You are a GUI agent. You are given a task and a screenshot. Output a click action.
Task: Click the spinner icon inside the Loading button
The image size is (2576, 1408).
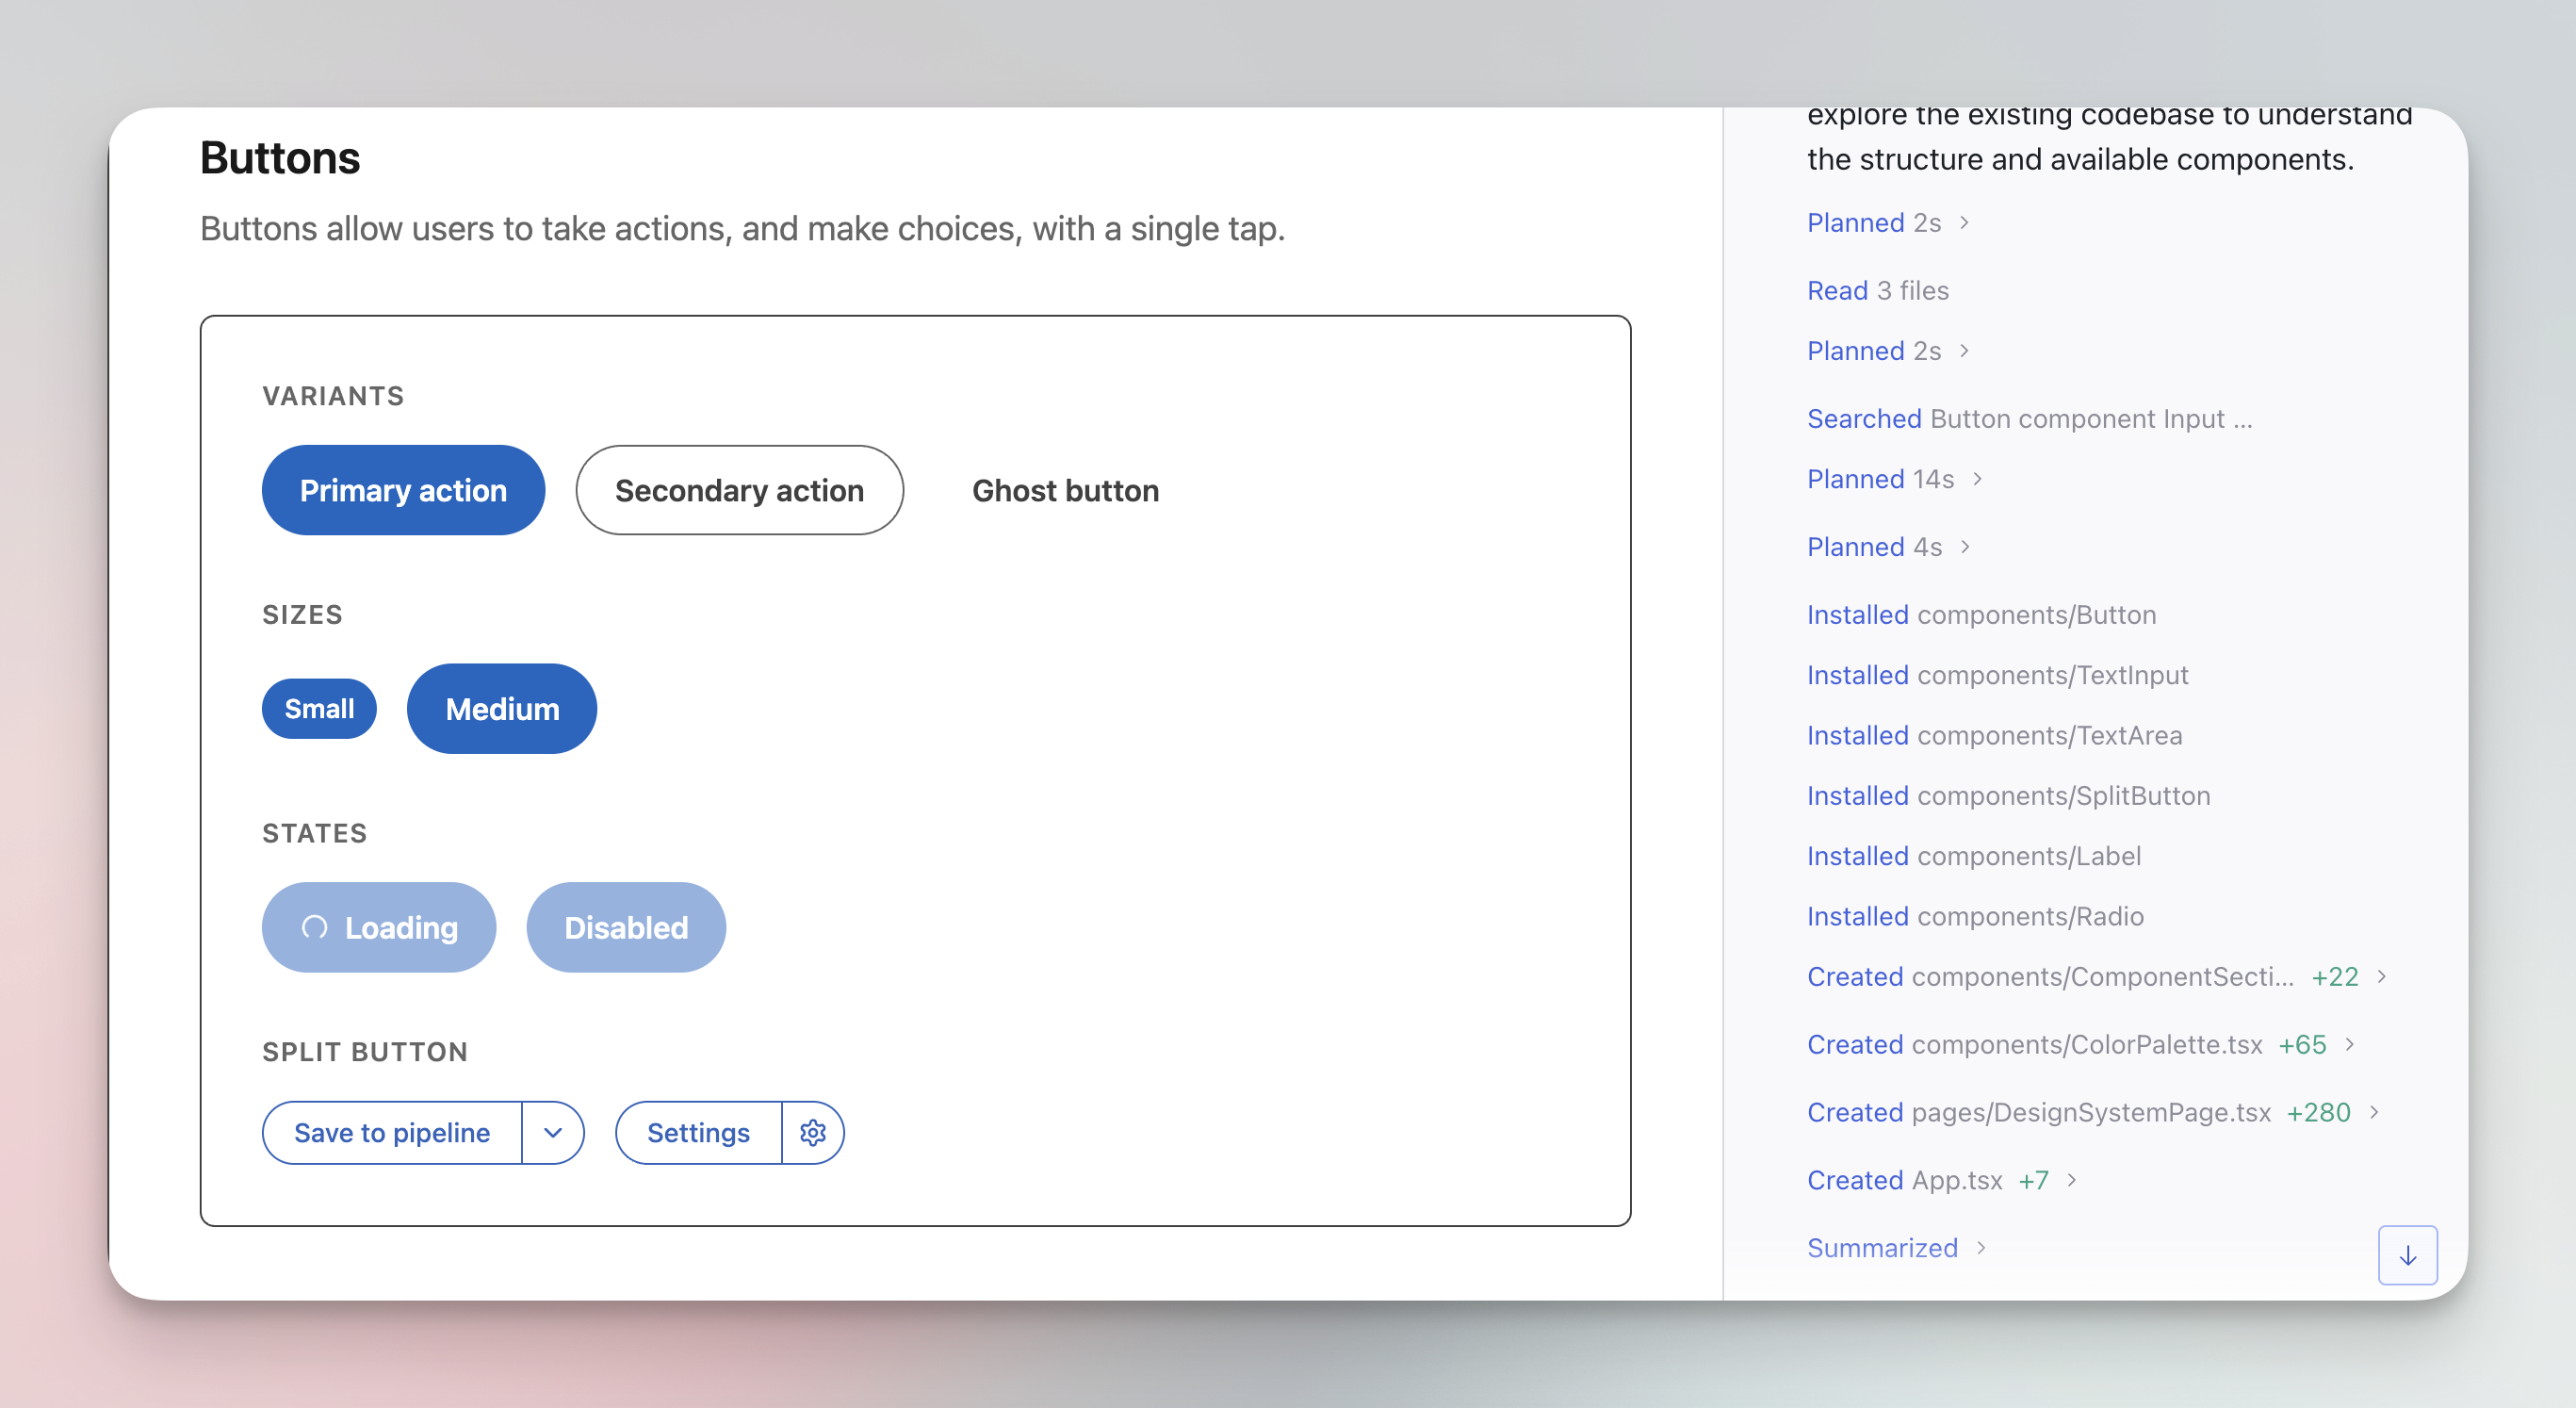pos(316,927)
